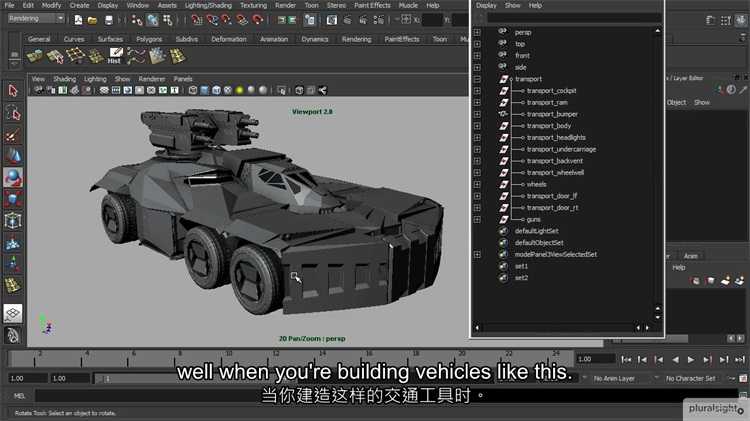Screen dimensions: 750x421
Task: Jump to end of playback range
Action: click(739, 359)
